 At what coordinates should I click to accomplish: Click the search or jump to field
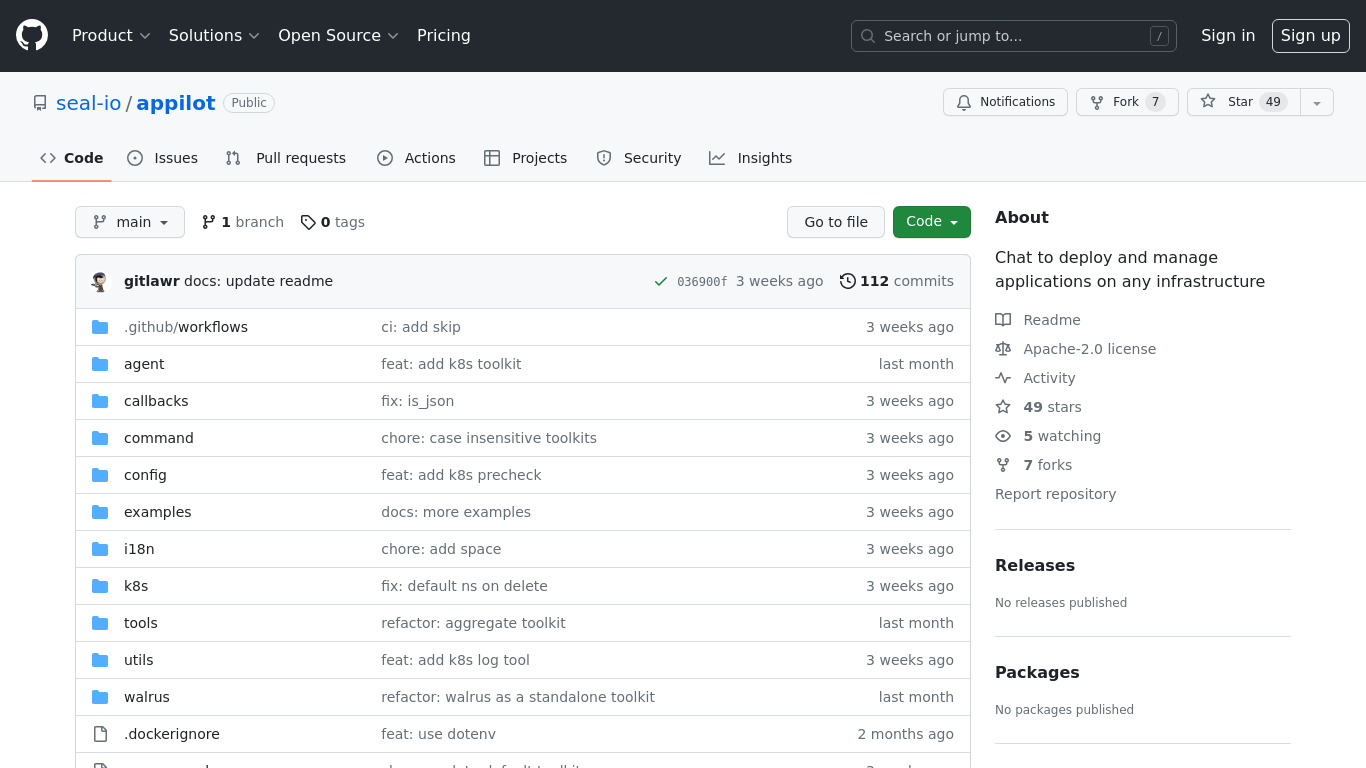1013,36
